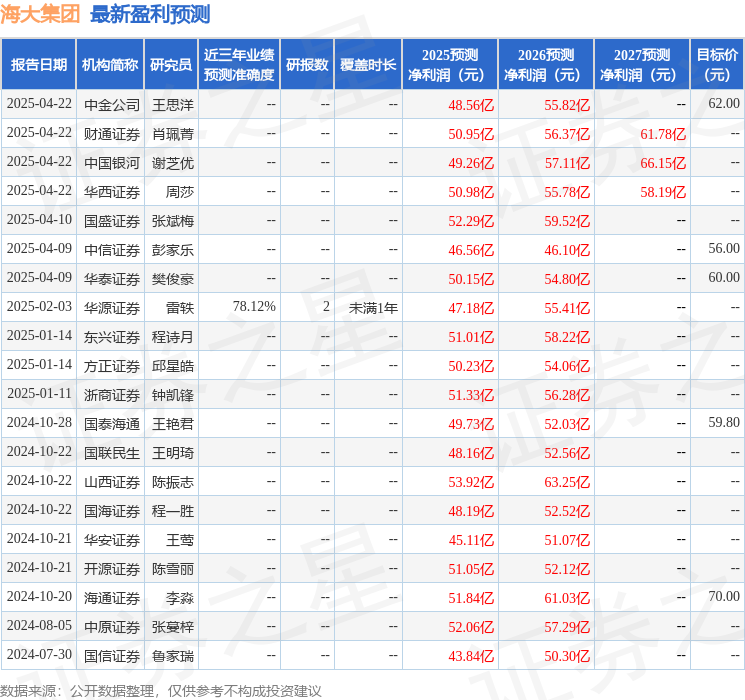This screenshot has width=745, height=700.
Task: Click the 63.25亿 2026 forecast
Action: tap(567, 482)
